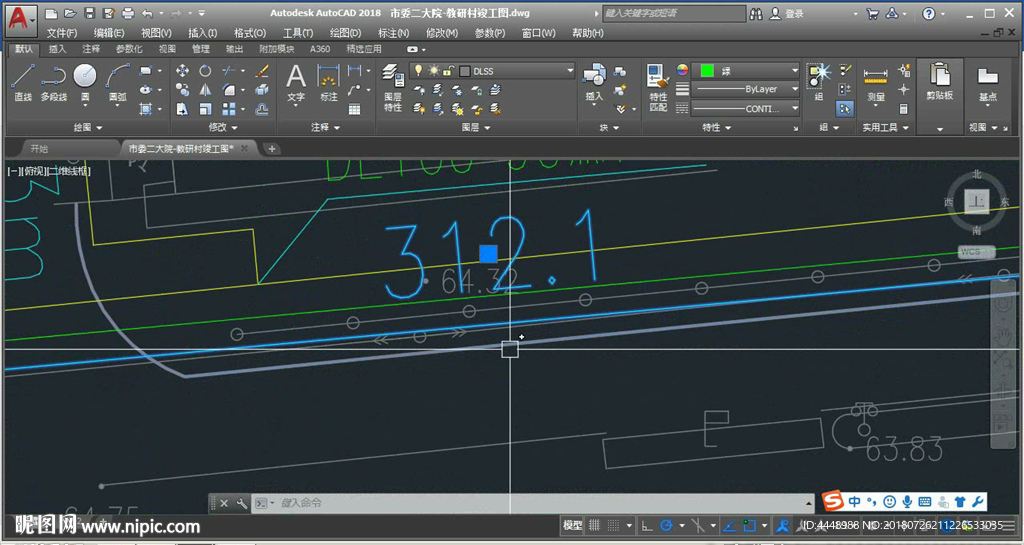Open the 文件(F) menu

tap(61, 33)
